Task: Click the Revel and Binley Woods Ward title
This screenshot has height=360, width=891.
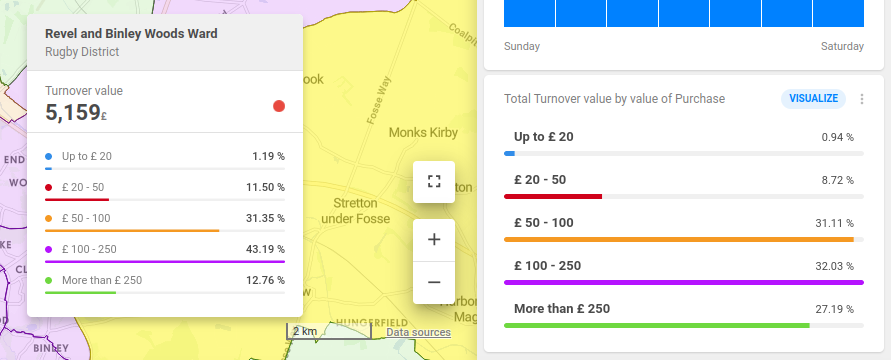Action: 131,34
